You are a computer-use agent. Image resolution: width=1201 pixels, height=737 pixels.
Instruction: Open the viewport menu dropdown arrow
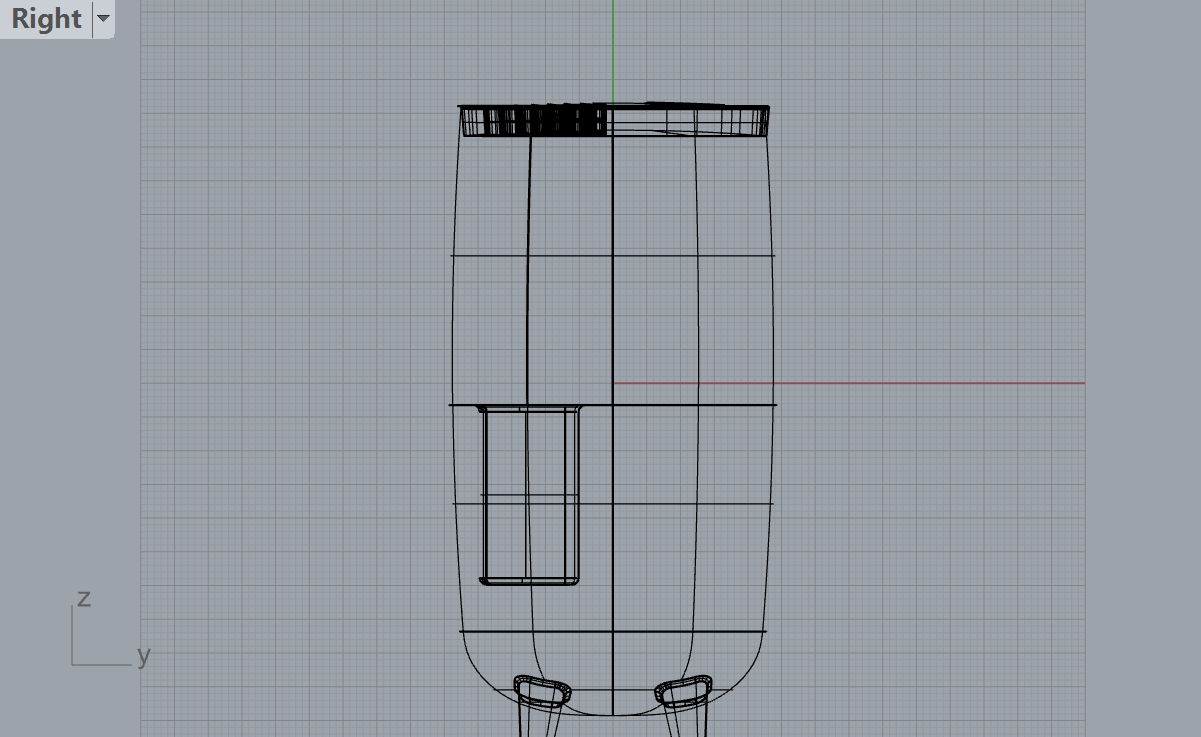coord(103,19)
